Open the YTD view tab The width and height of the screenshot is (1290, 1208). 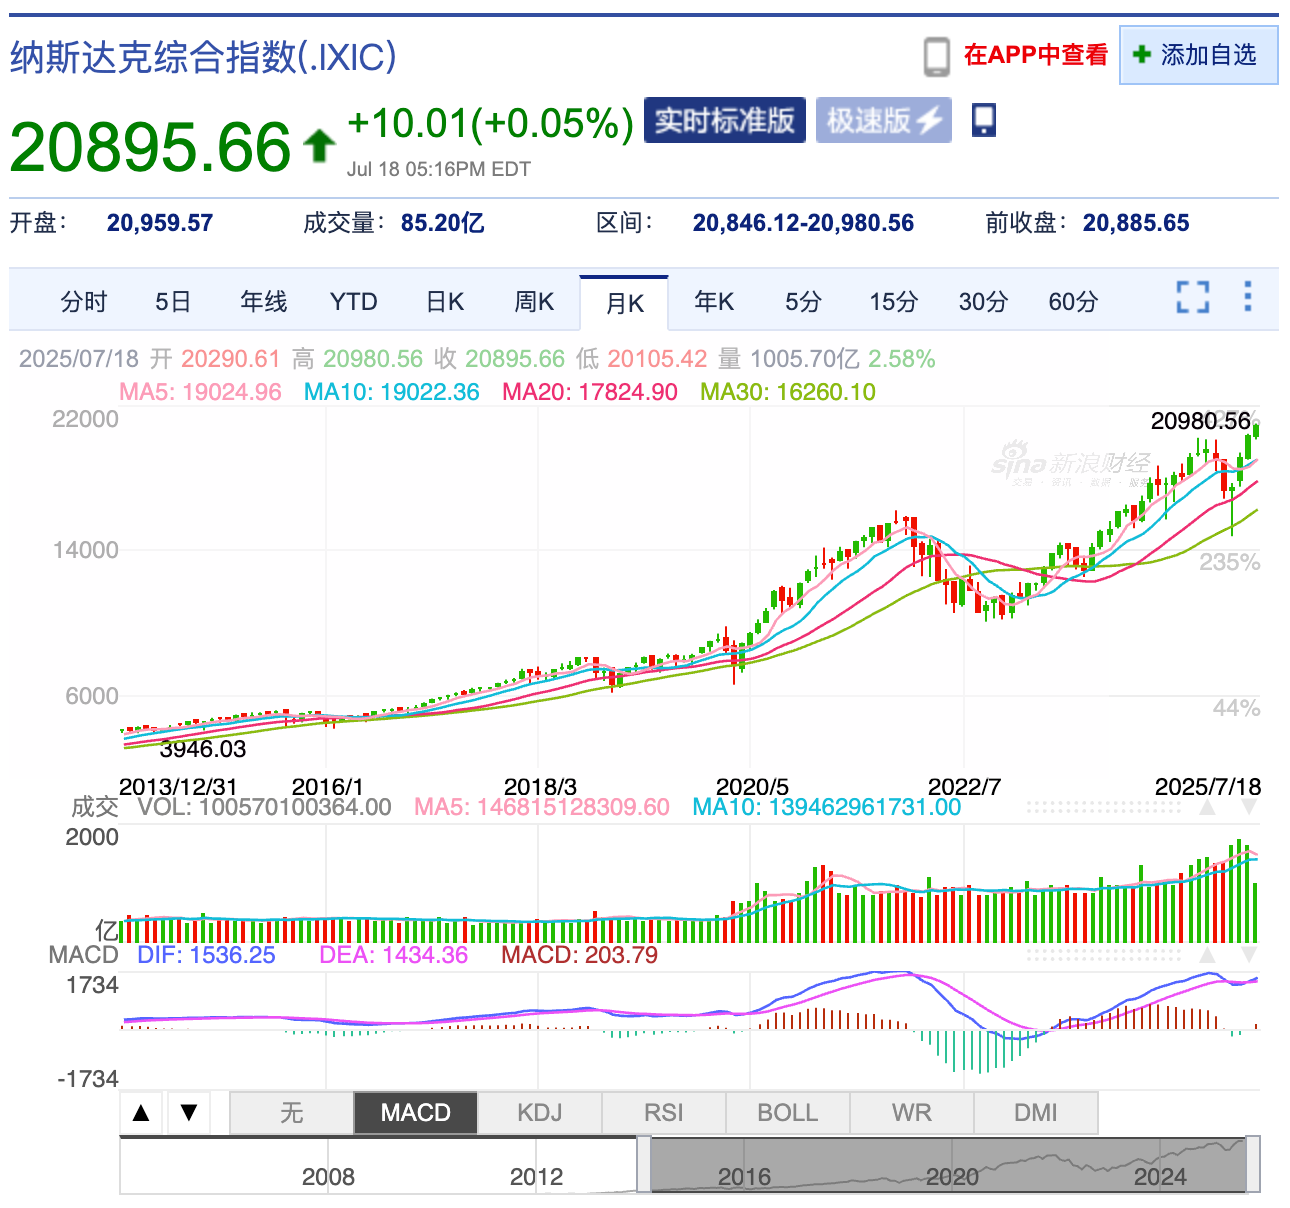pos(353,302)
